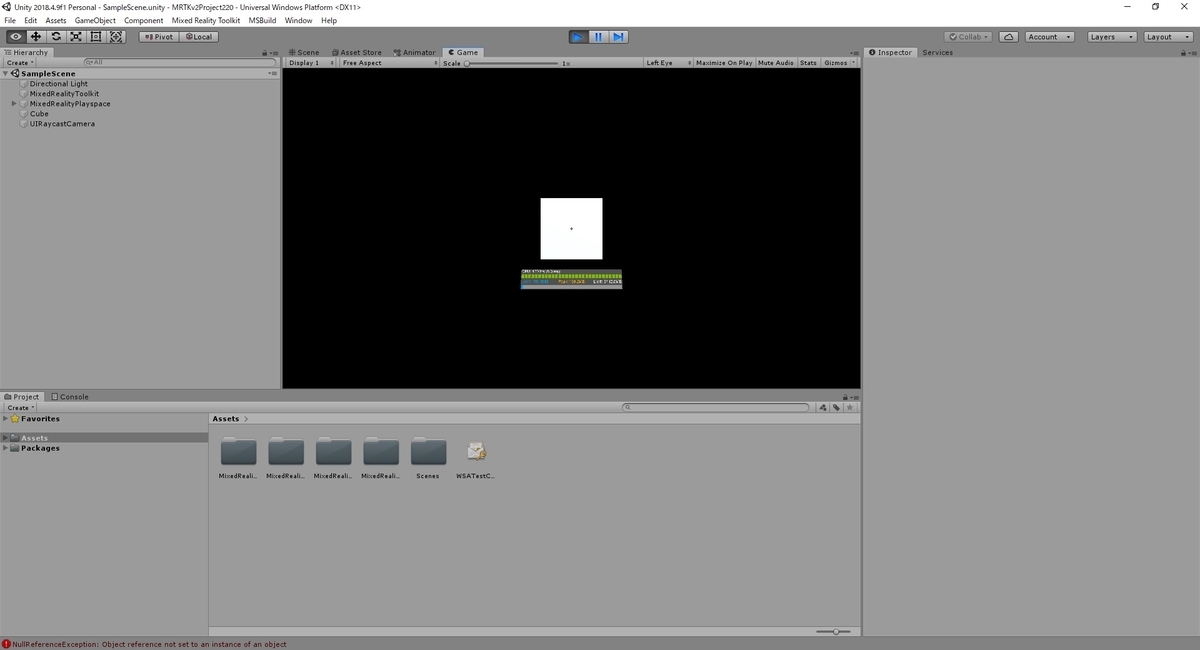Select the Assets folder in tree
Screen dimensions: 1200x650
(x=35, y=438)
